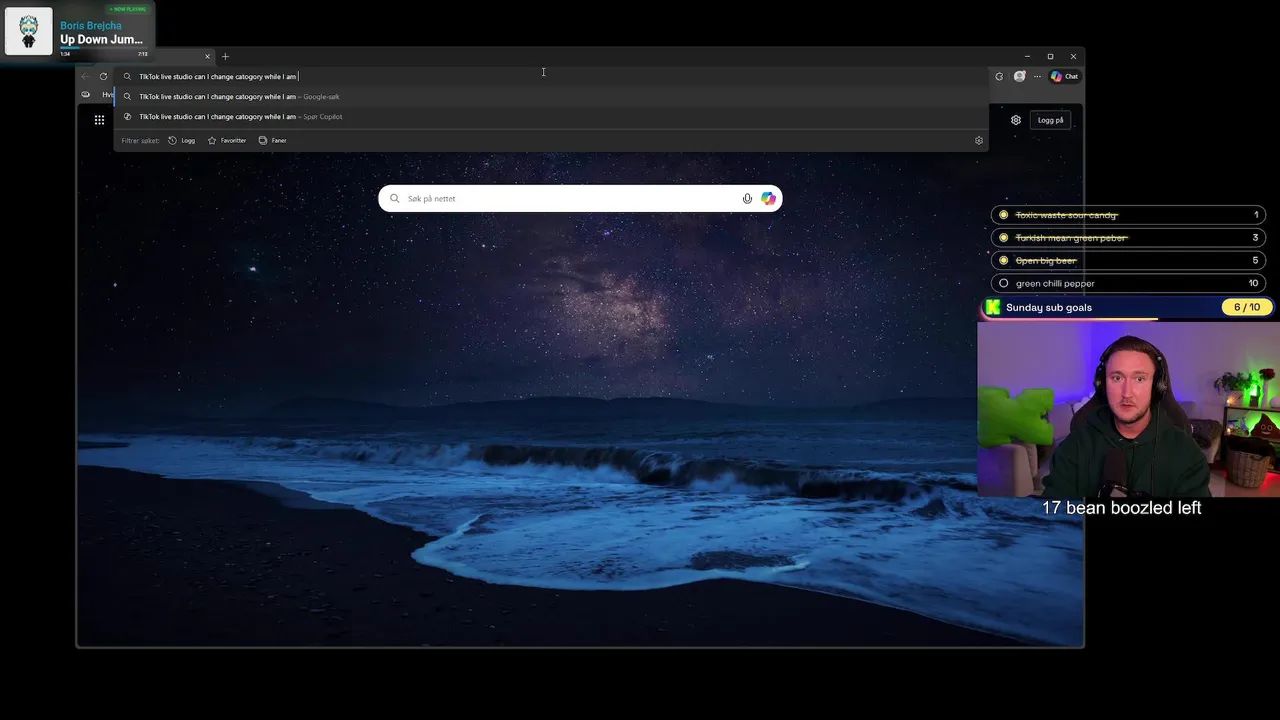Open Copilot from the search box icon

tap(768, 198)
